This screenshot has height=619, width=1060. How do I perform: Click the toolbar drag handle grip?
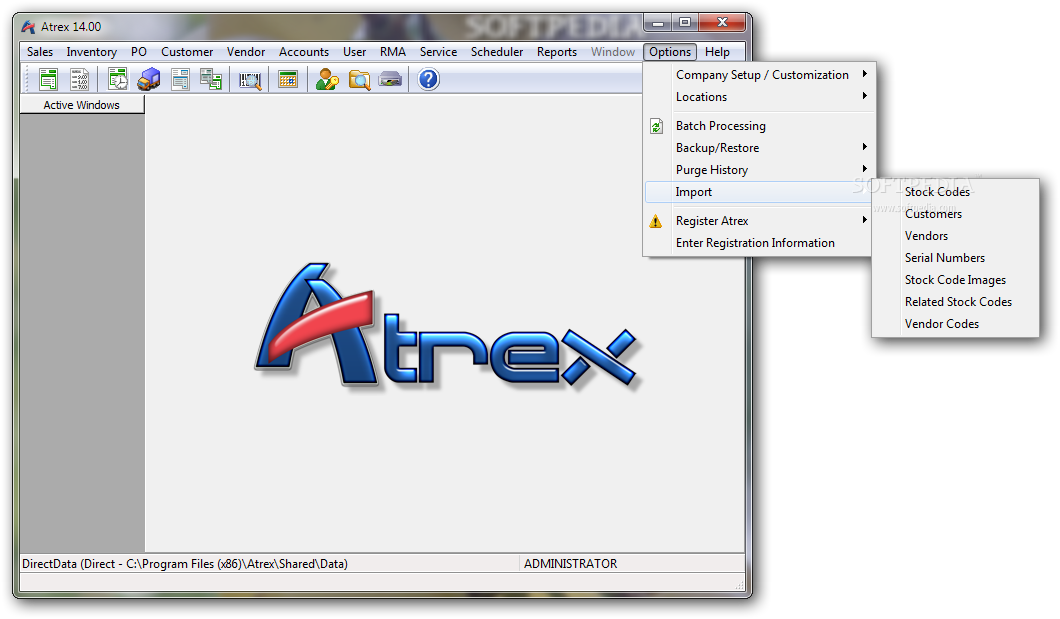coord(28,80)
